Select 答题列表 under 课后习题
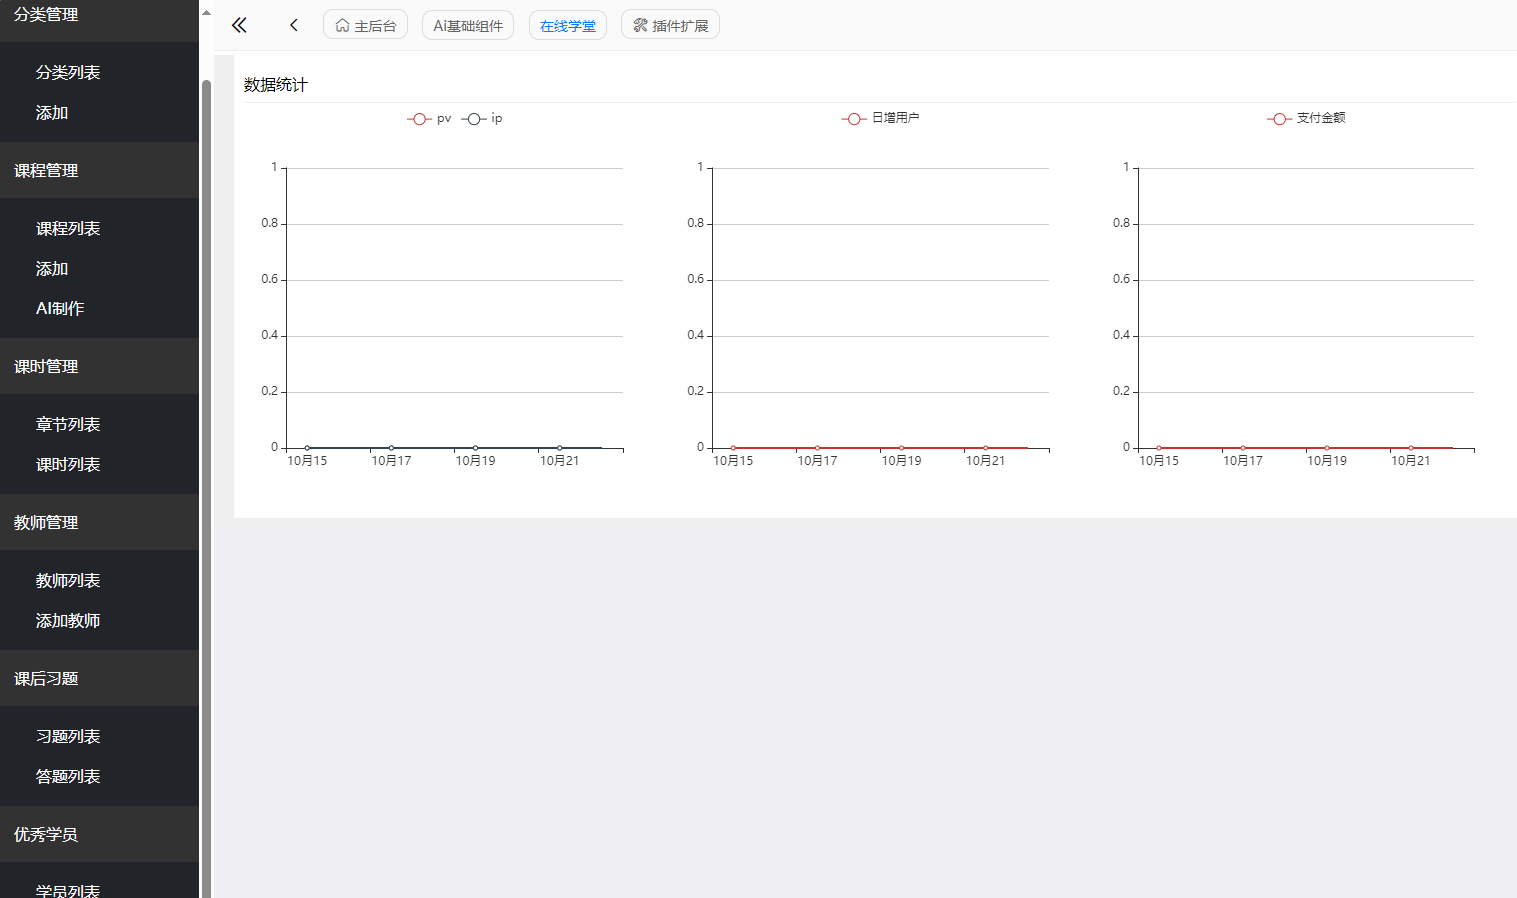The height and width of the screenshot is (898, 1517). 68,776
